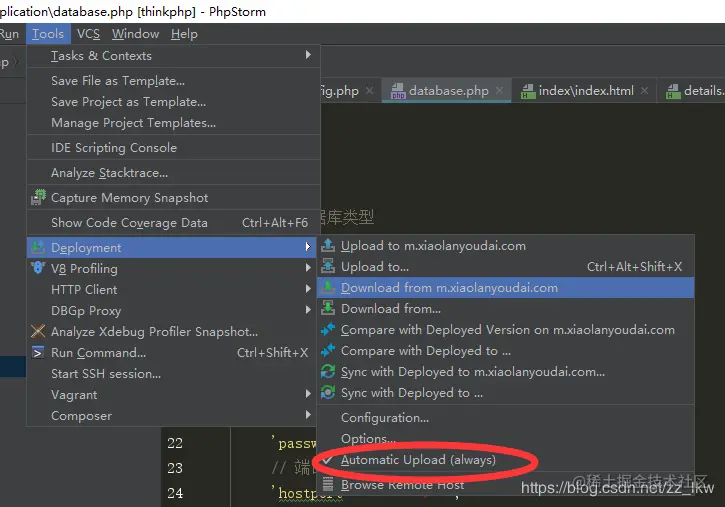The height and width of the screenshot is (507, 725).
Task: Expand the Deployment submenu arrow
Action: pyautogui.click(x=308, y=247)
